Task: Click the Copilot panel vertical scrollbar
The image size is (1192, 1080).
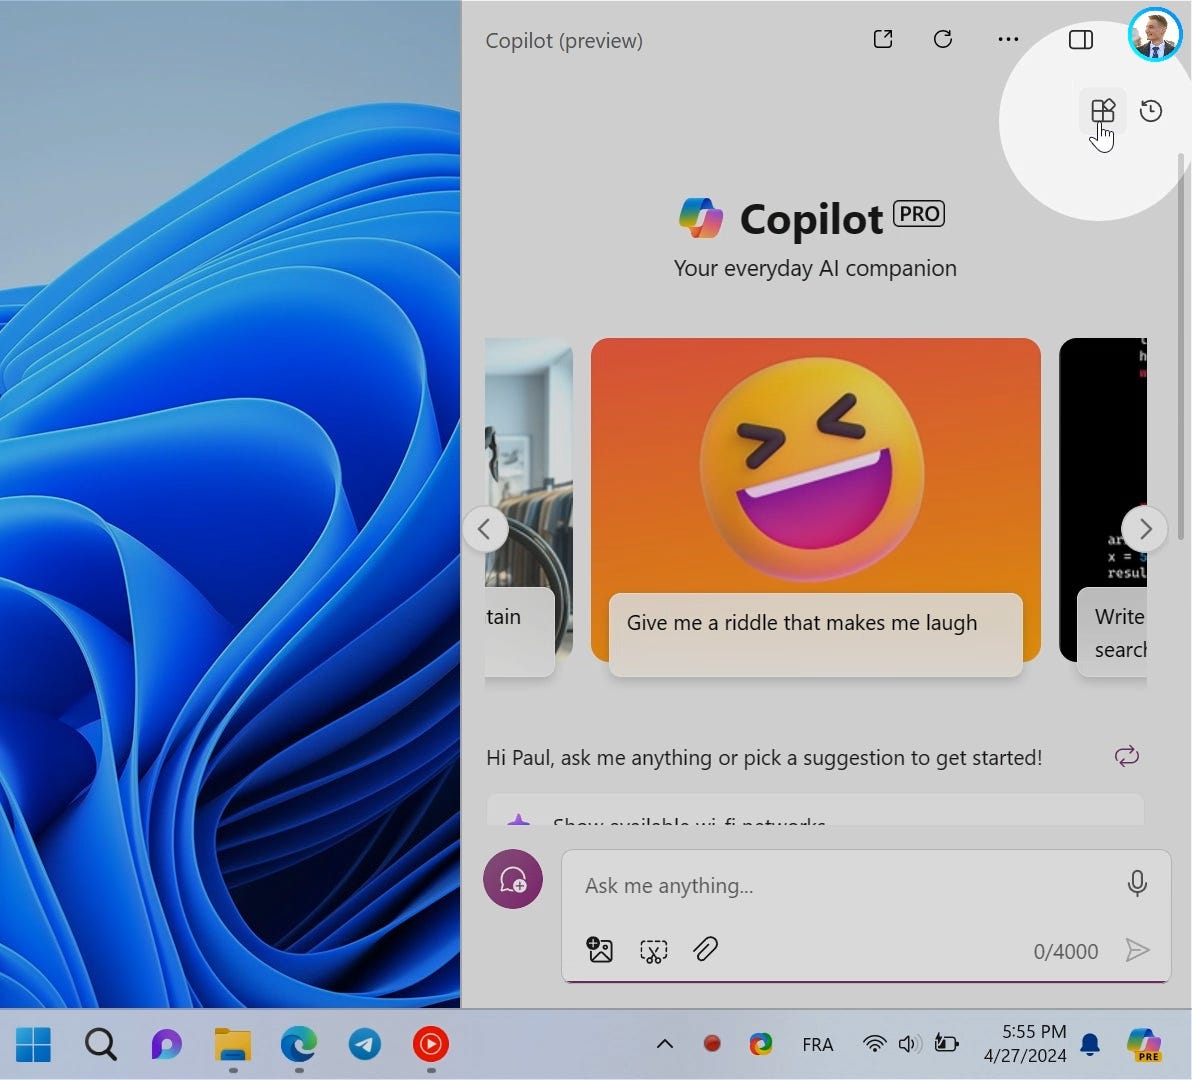Action: click(1180, 346)
